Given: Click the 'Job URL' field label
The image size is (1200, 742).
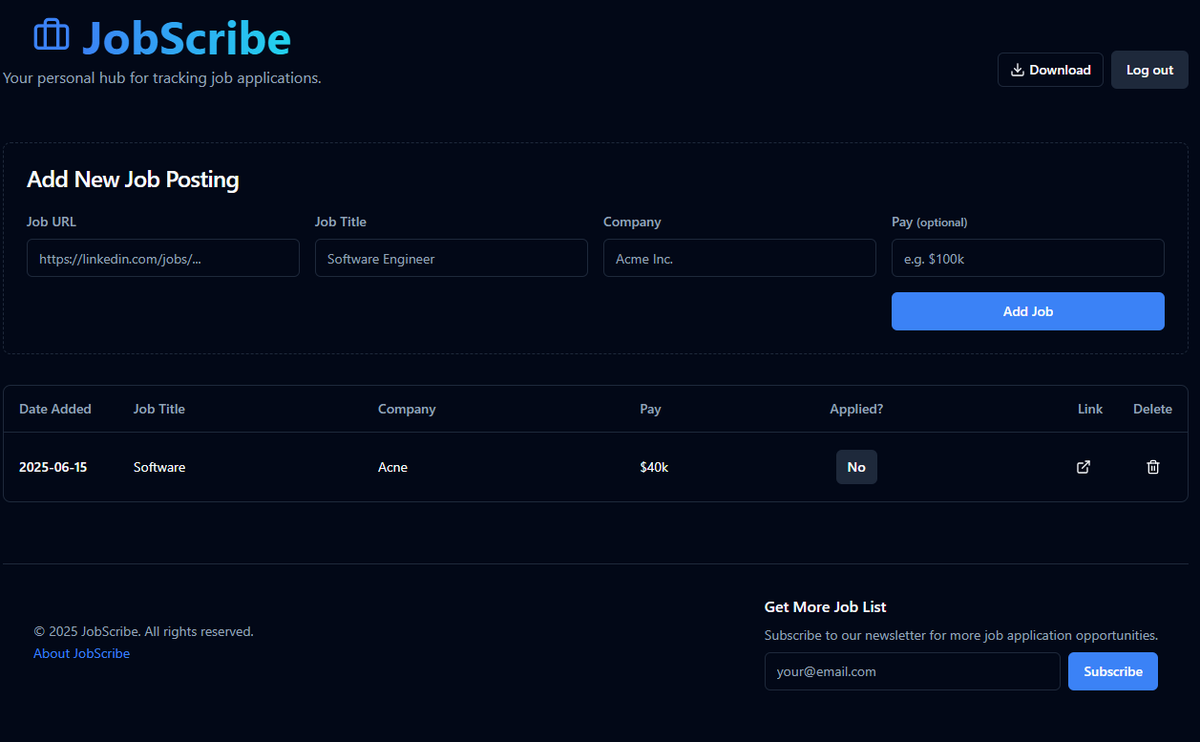Looking at the screenshot, I should click(x=51, y=222).
